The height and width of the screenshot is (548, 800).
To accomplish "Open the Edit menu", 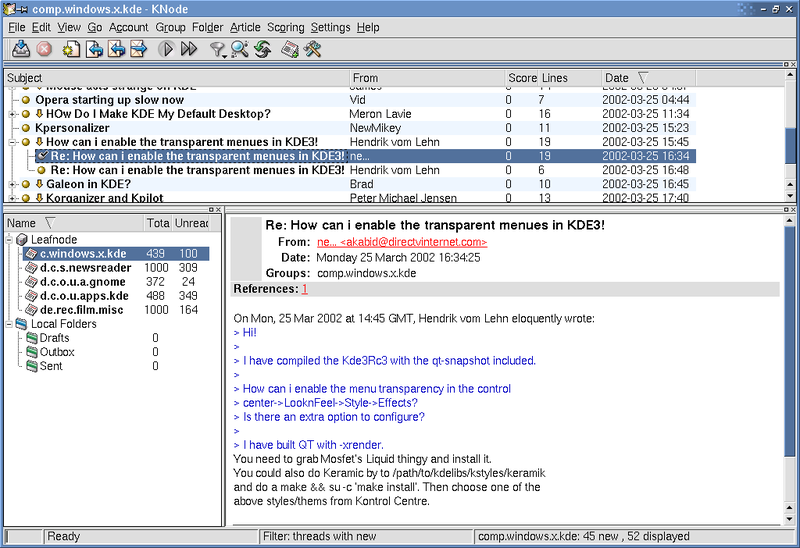I will [41, 28].
